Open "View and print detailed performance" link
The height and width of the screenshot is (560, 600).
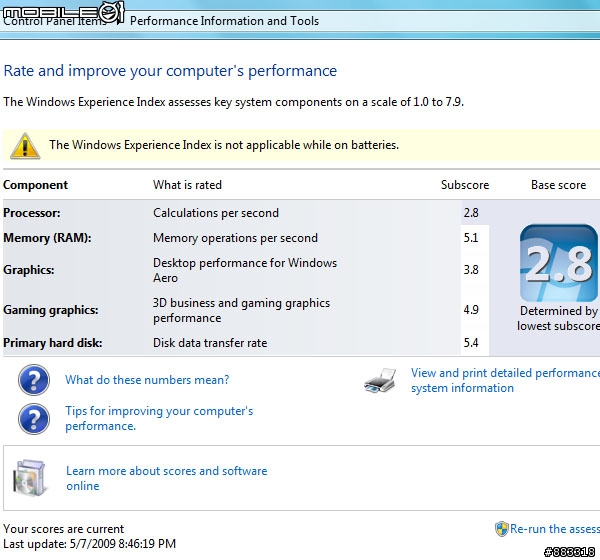[505, 380]
